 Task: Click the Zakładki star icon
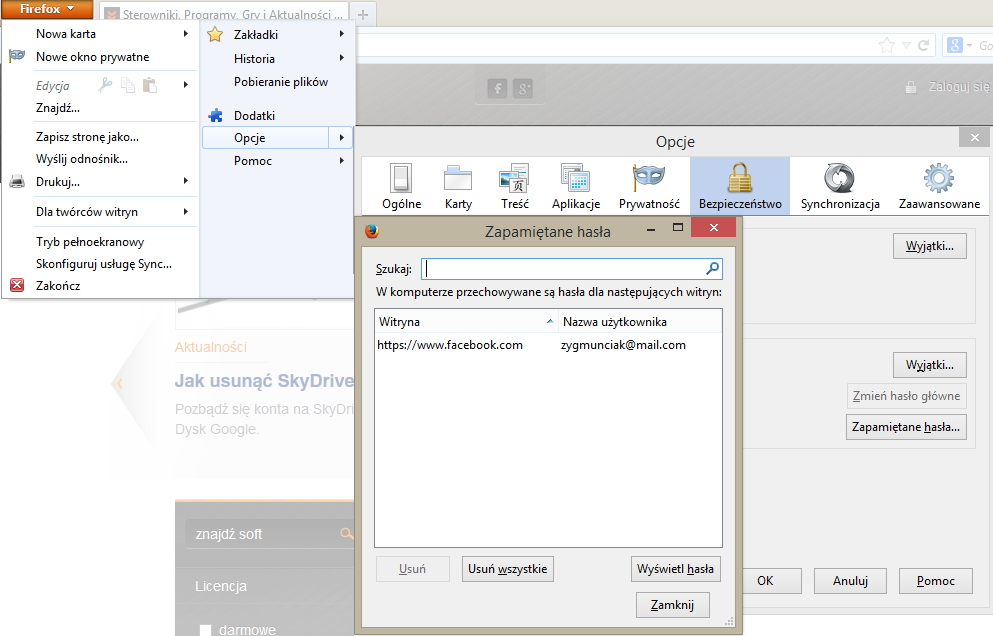click(x=215, y=34)
